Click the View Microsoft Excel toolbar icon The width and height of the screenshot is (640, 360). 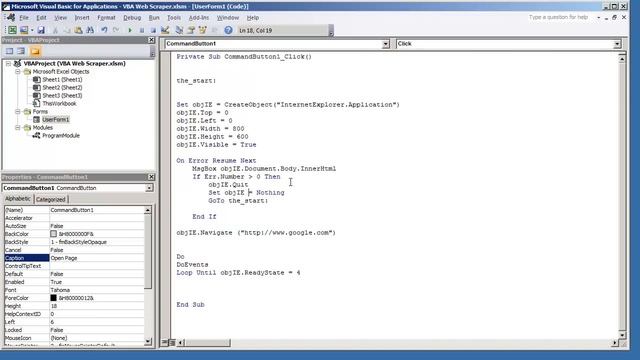tap(12, 30)
